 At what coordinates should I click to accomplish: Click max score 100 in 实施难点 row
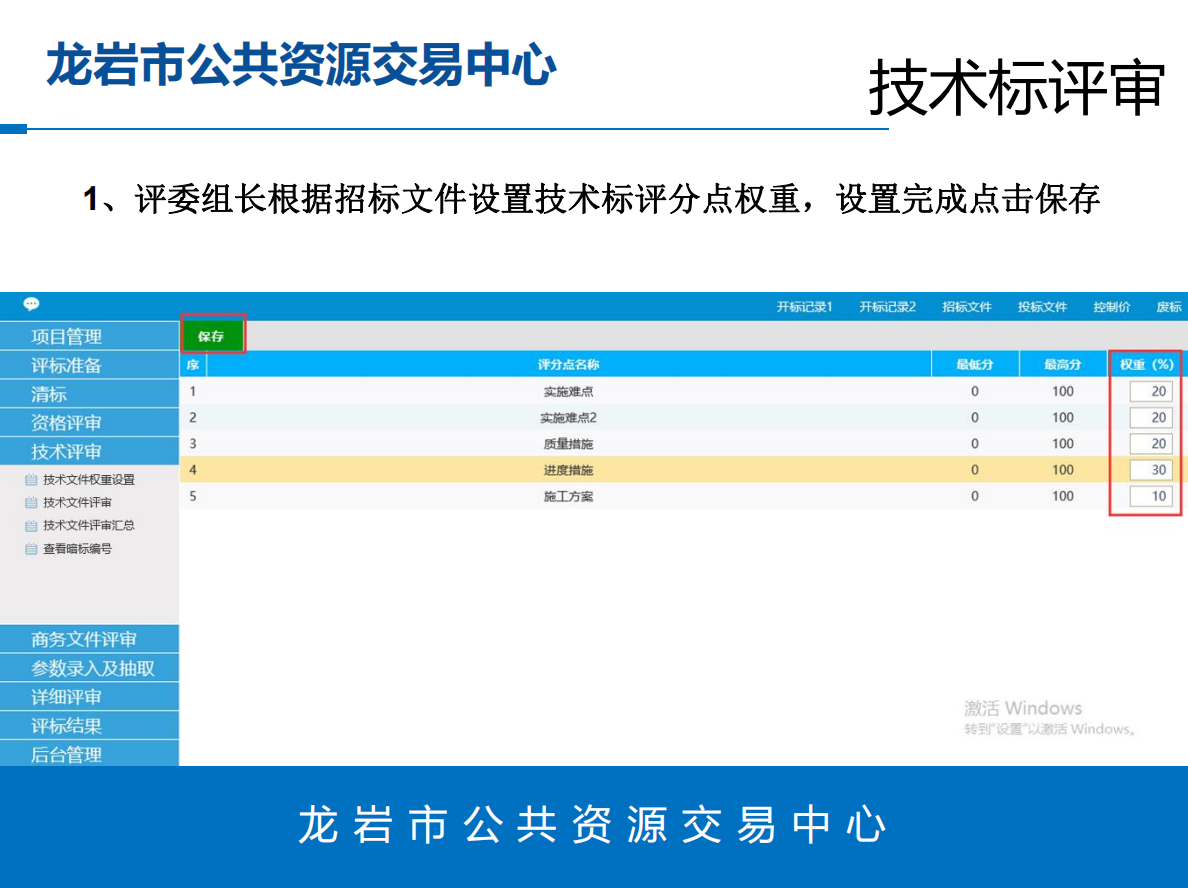click(1062, 391)
